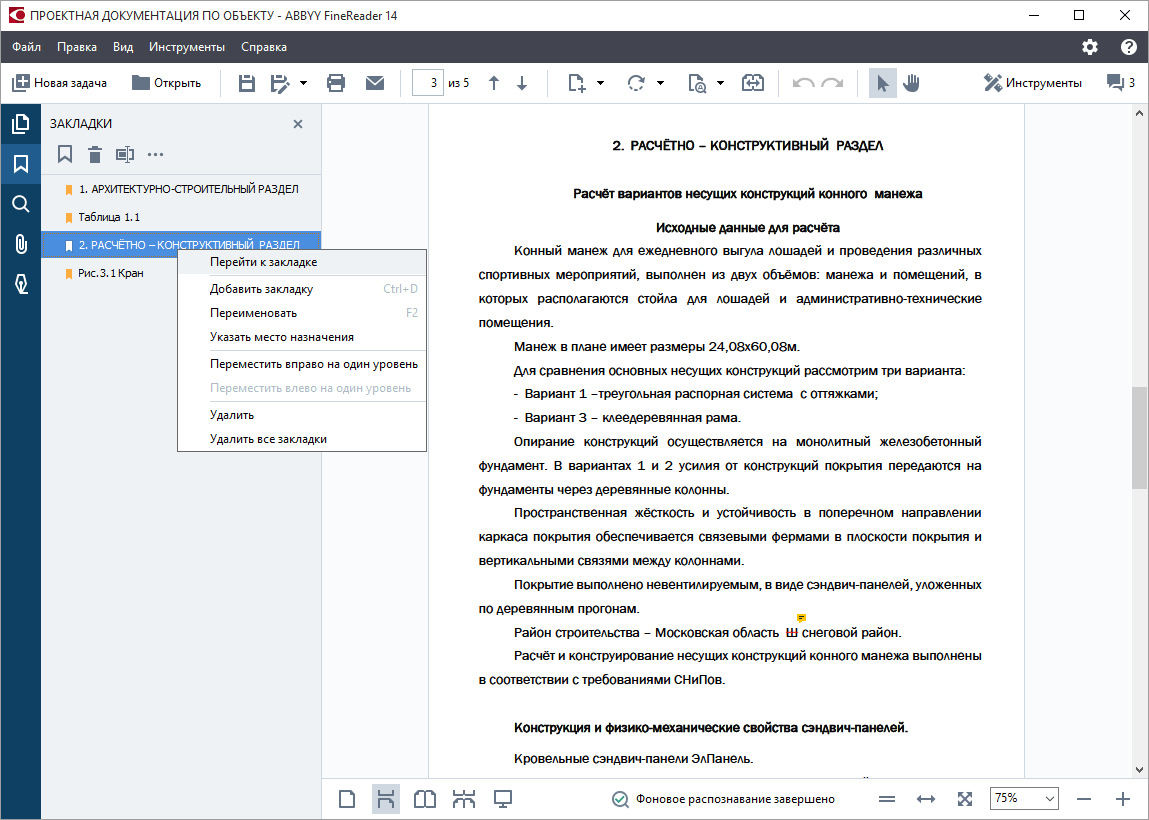Delete bookmark with trash icon

(x=95, y=154)
